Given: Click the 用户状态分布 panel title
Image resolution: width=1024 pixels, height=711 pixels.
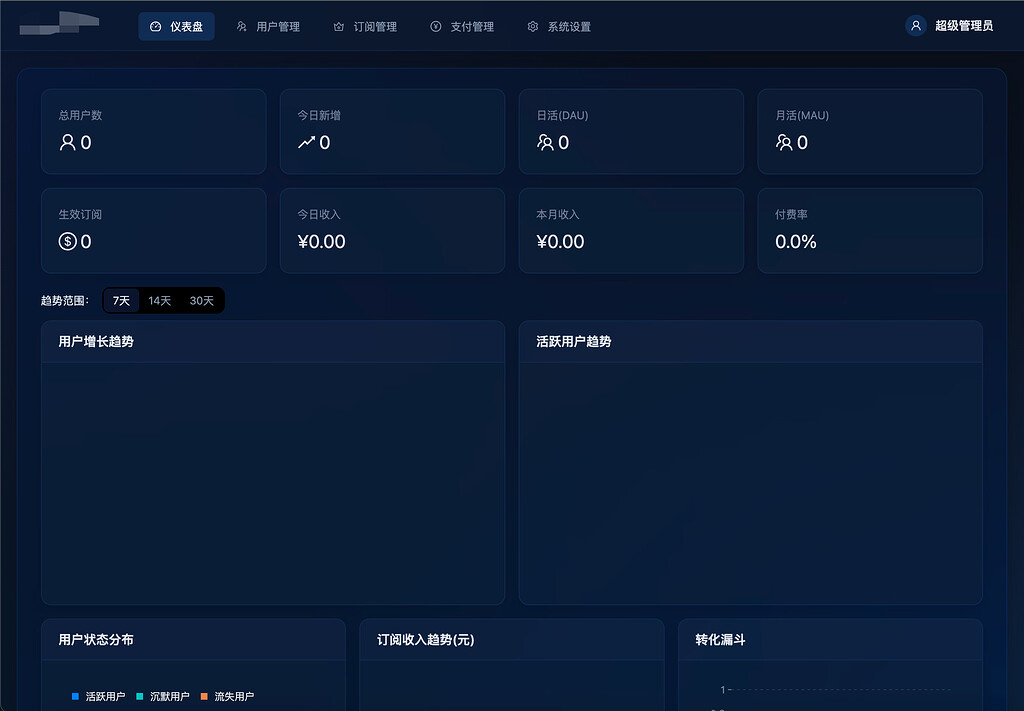Looking at the screenshot, I should (x=96, y=640).
